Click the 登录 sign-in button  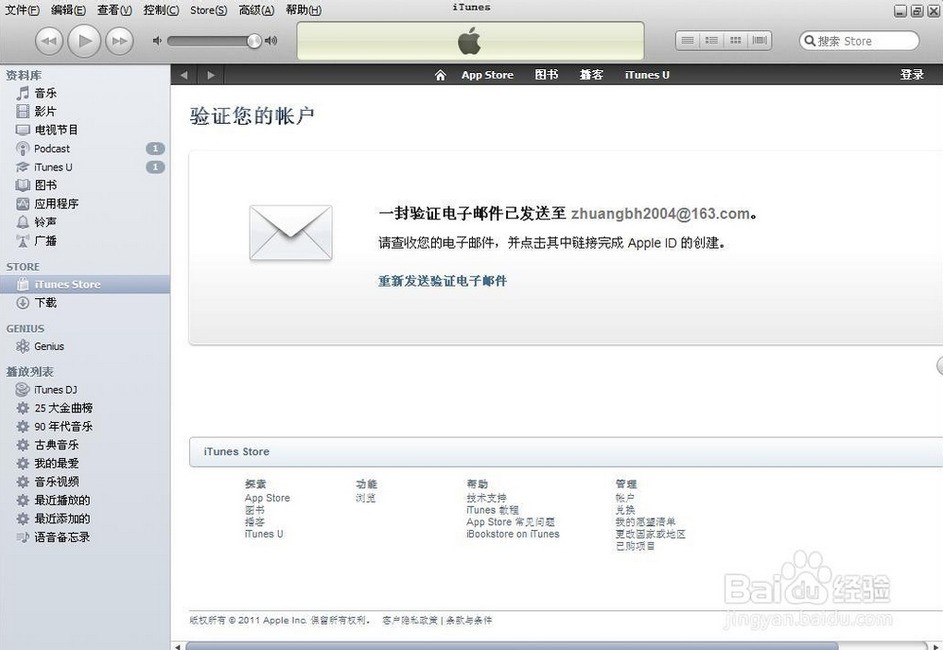click(912, 75)
